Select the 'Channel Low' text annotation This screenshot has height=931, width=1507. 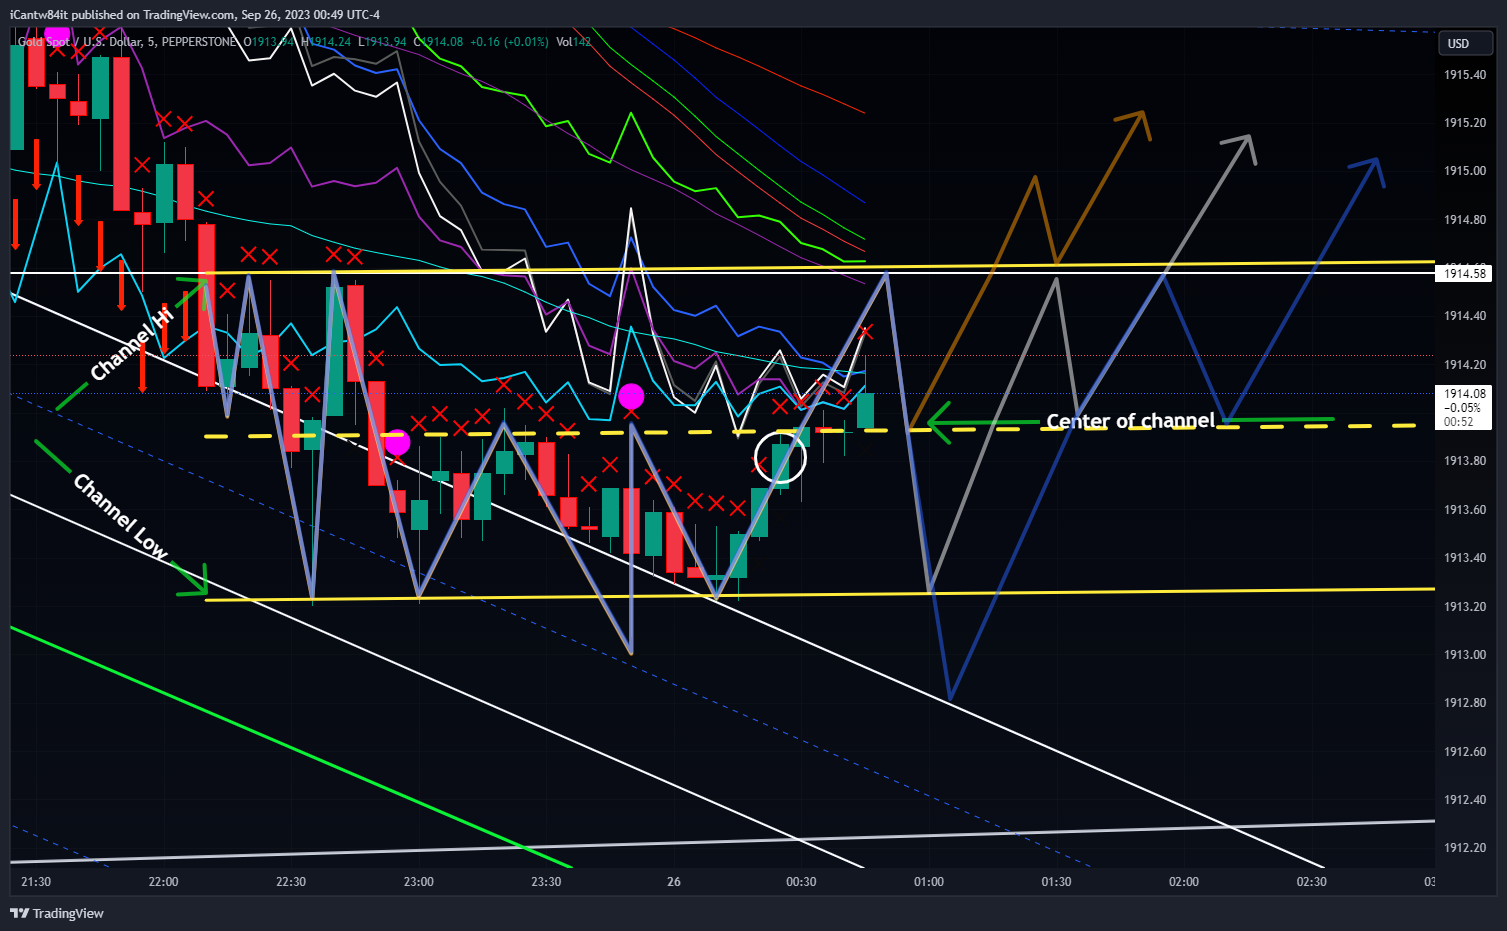120,516
